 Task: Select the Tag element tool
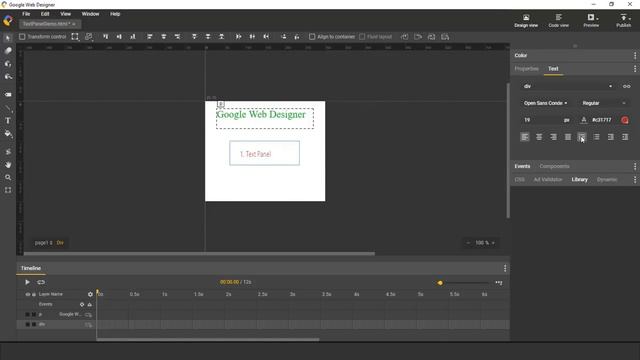click(8, 94)
